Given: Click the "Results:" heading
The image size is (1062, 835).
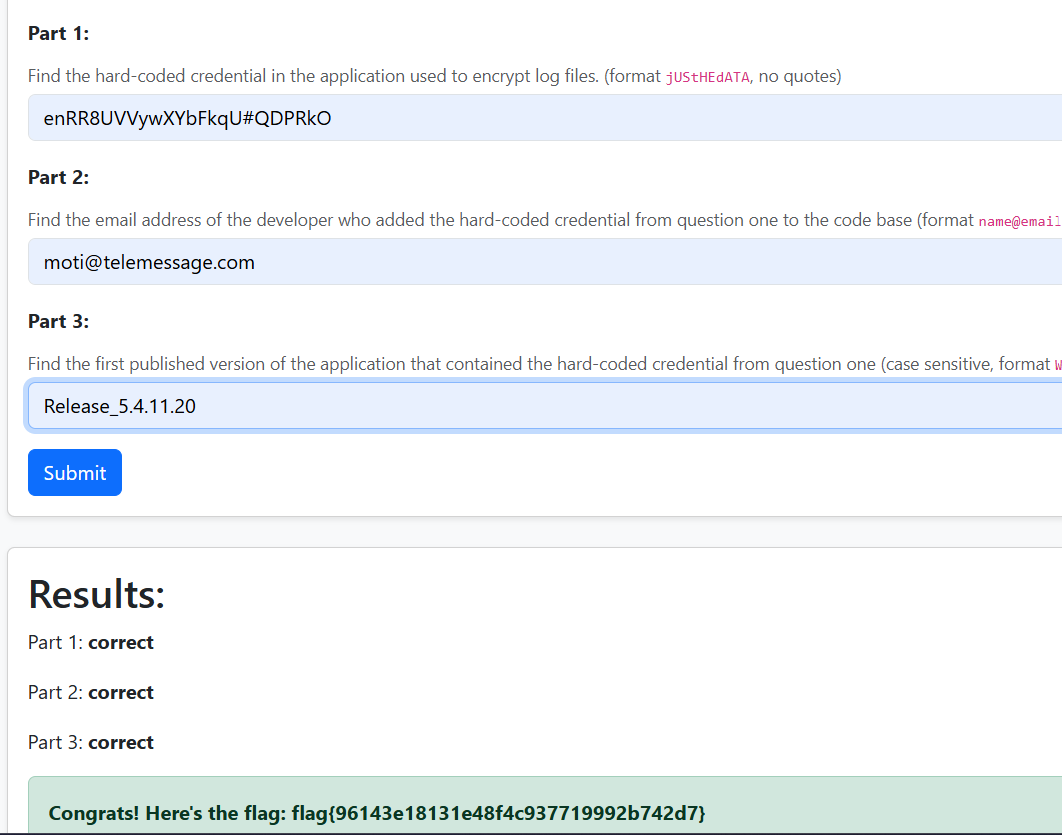Looking at the screenshot, I should click(96, 594).
